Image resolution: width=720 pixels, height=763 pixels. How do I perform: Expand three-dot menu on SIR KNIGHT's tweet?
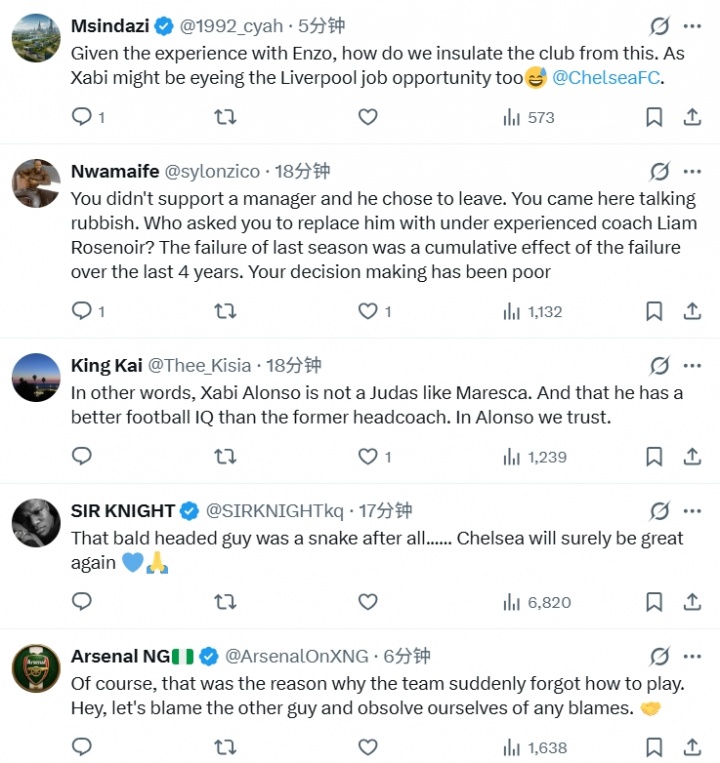(x=692, y=511)
